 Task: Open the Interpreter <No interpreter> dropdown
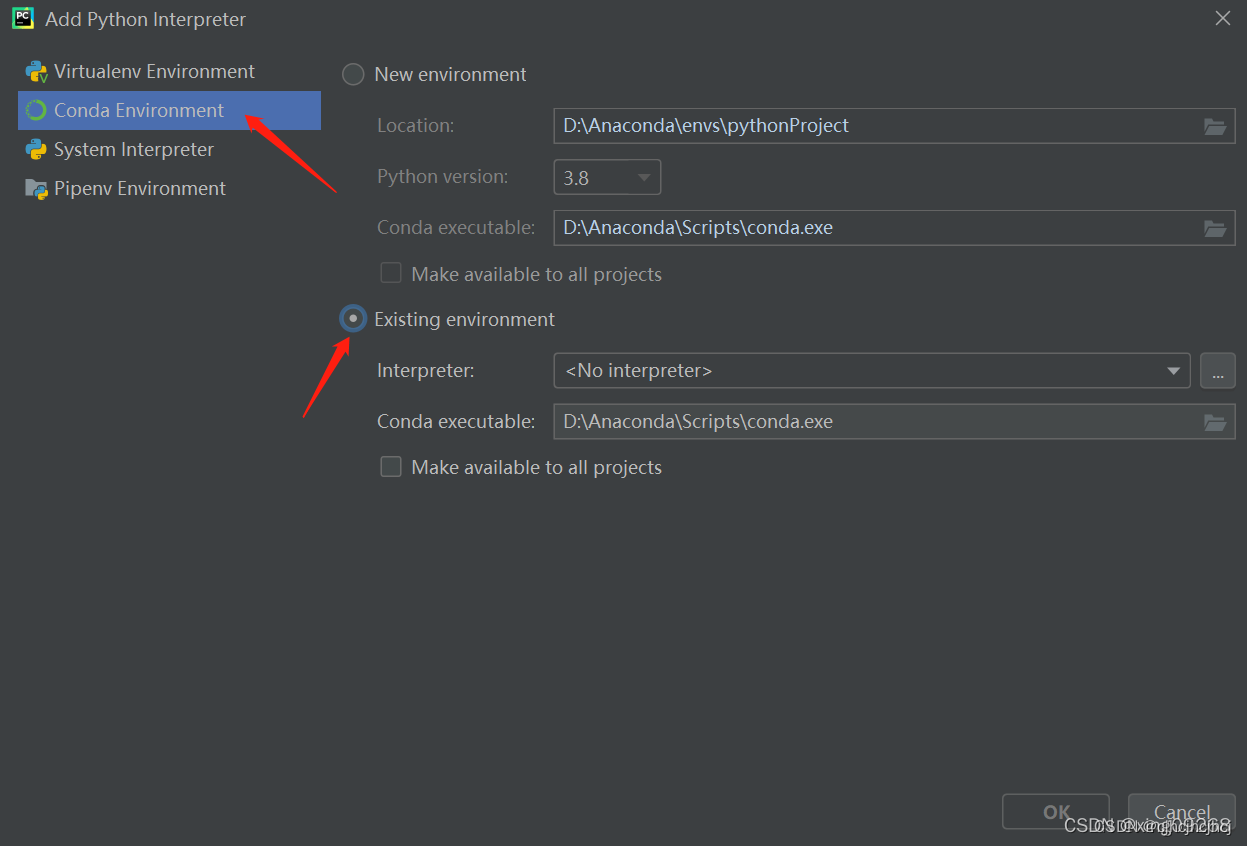coord(872,371)
